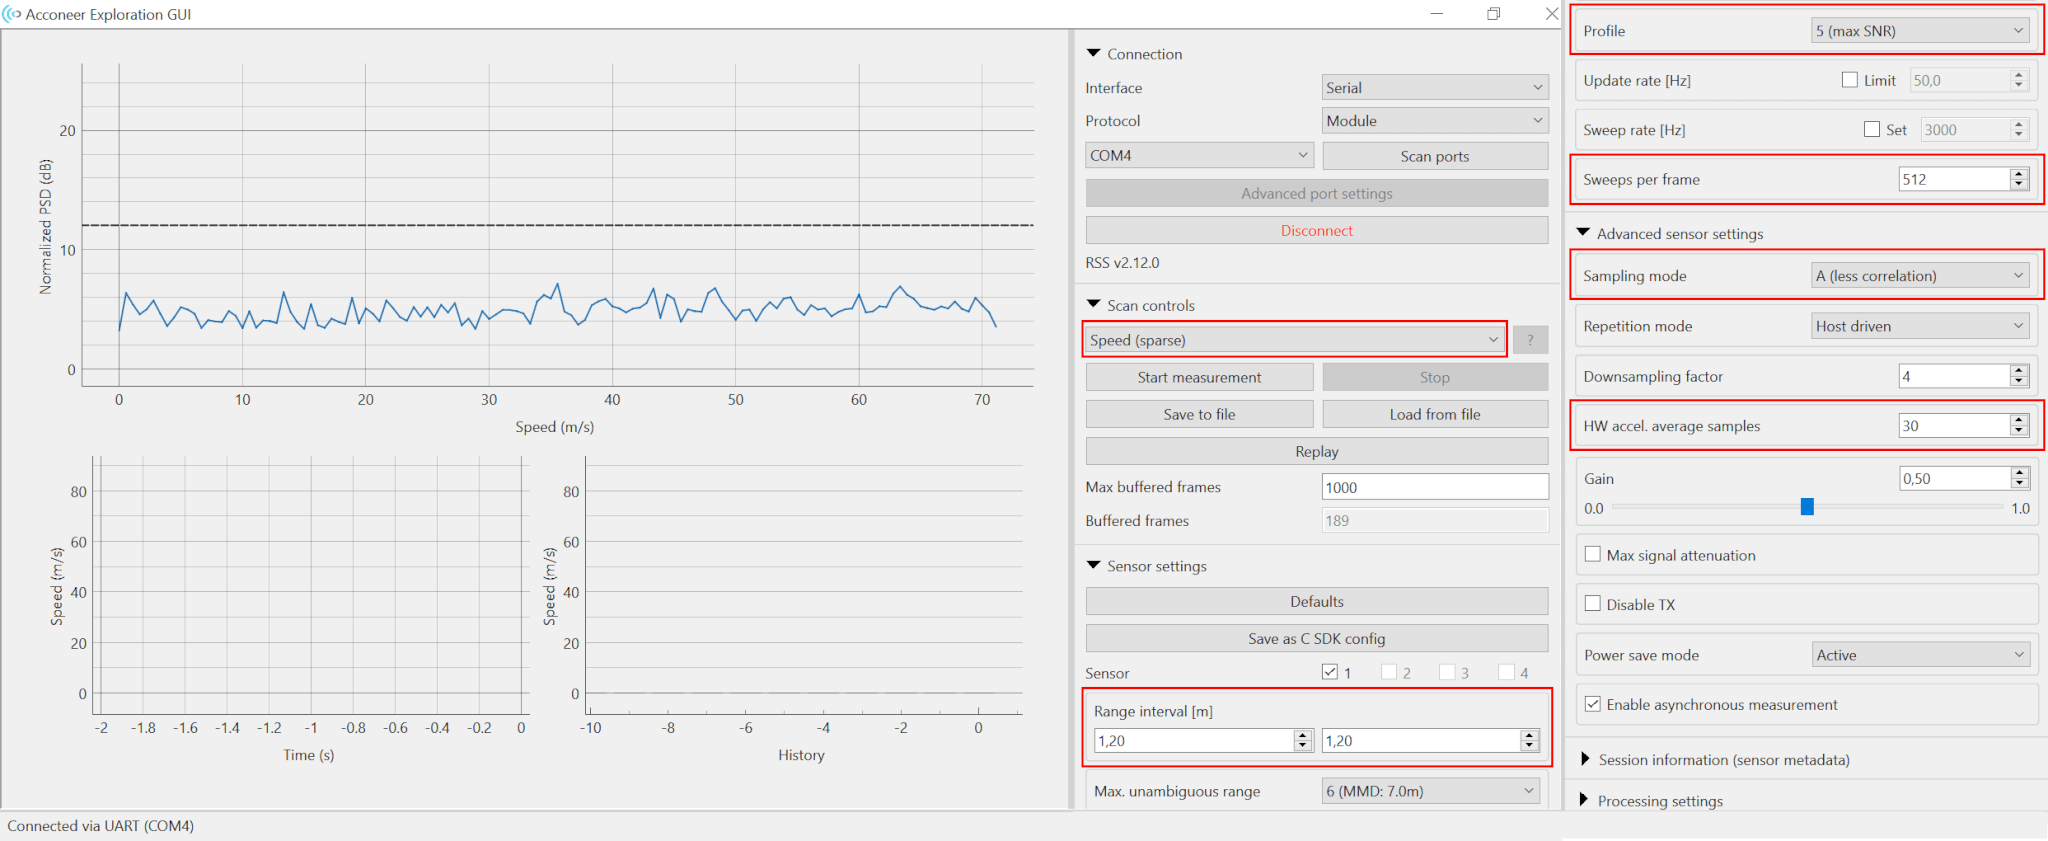Open the Speed (sparse) service dropdown

click(x=1295, y=340)
